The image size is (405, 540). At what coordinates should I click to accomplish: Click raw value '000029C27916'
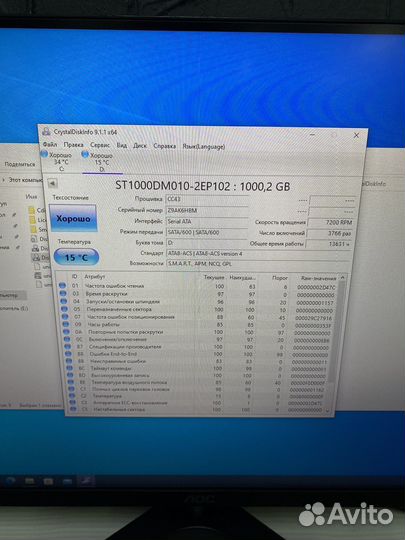[x=314, y=318]
